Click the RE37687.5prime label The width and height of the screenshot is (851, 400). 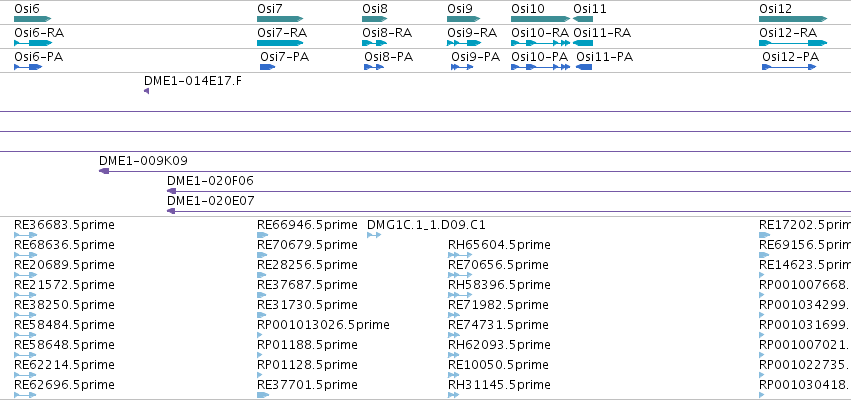308,285
